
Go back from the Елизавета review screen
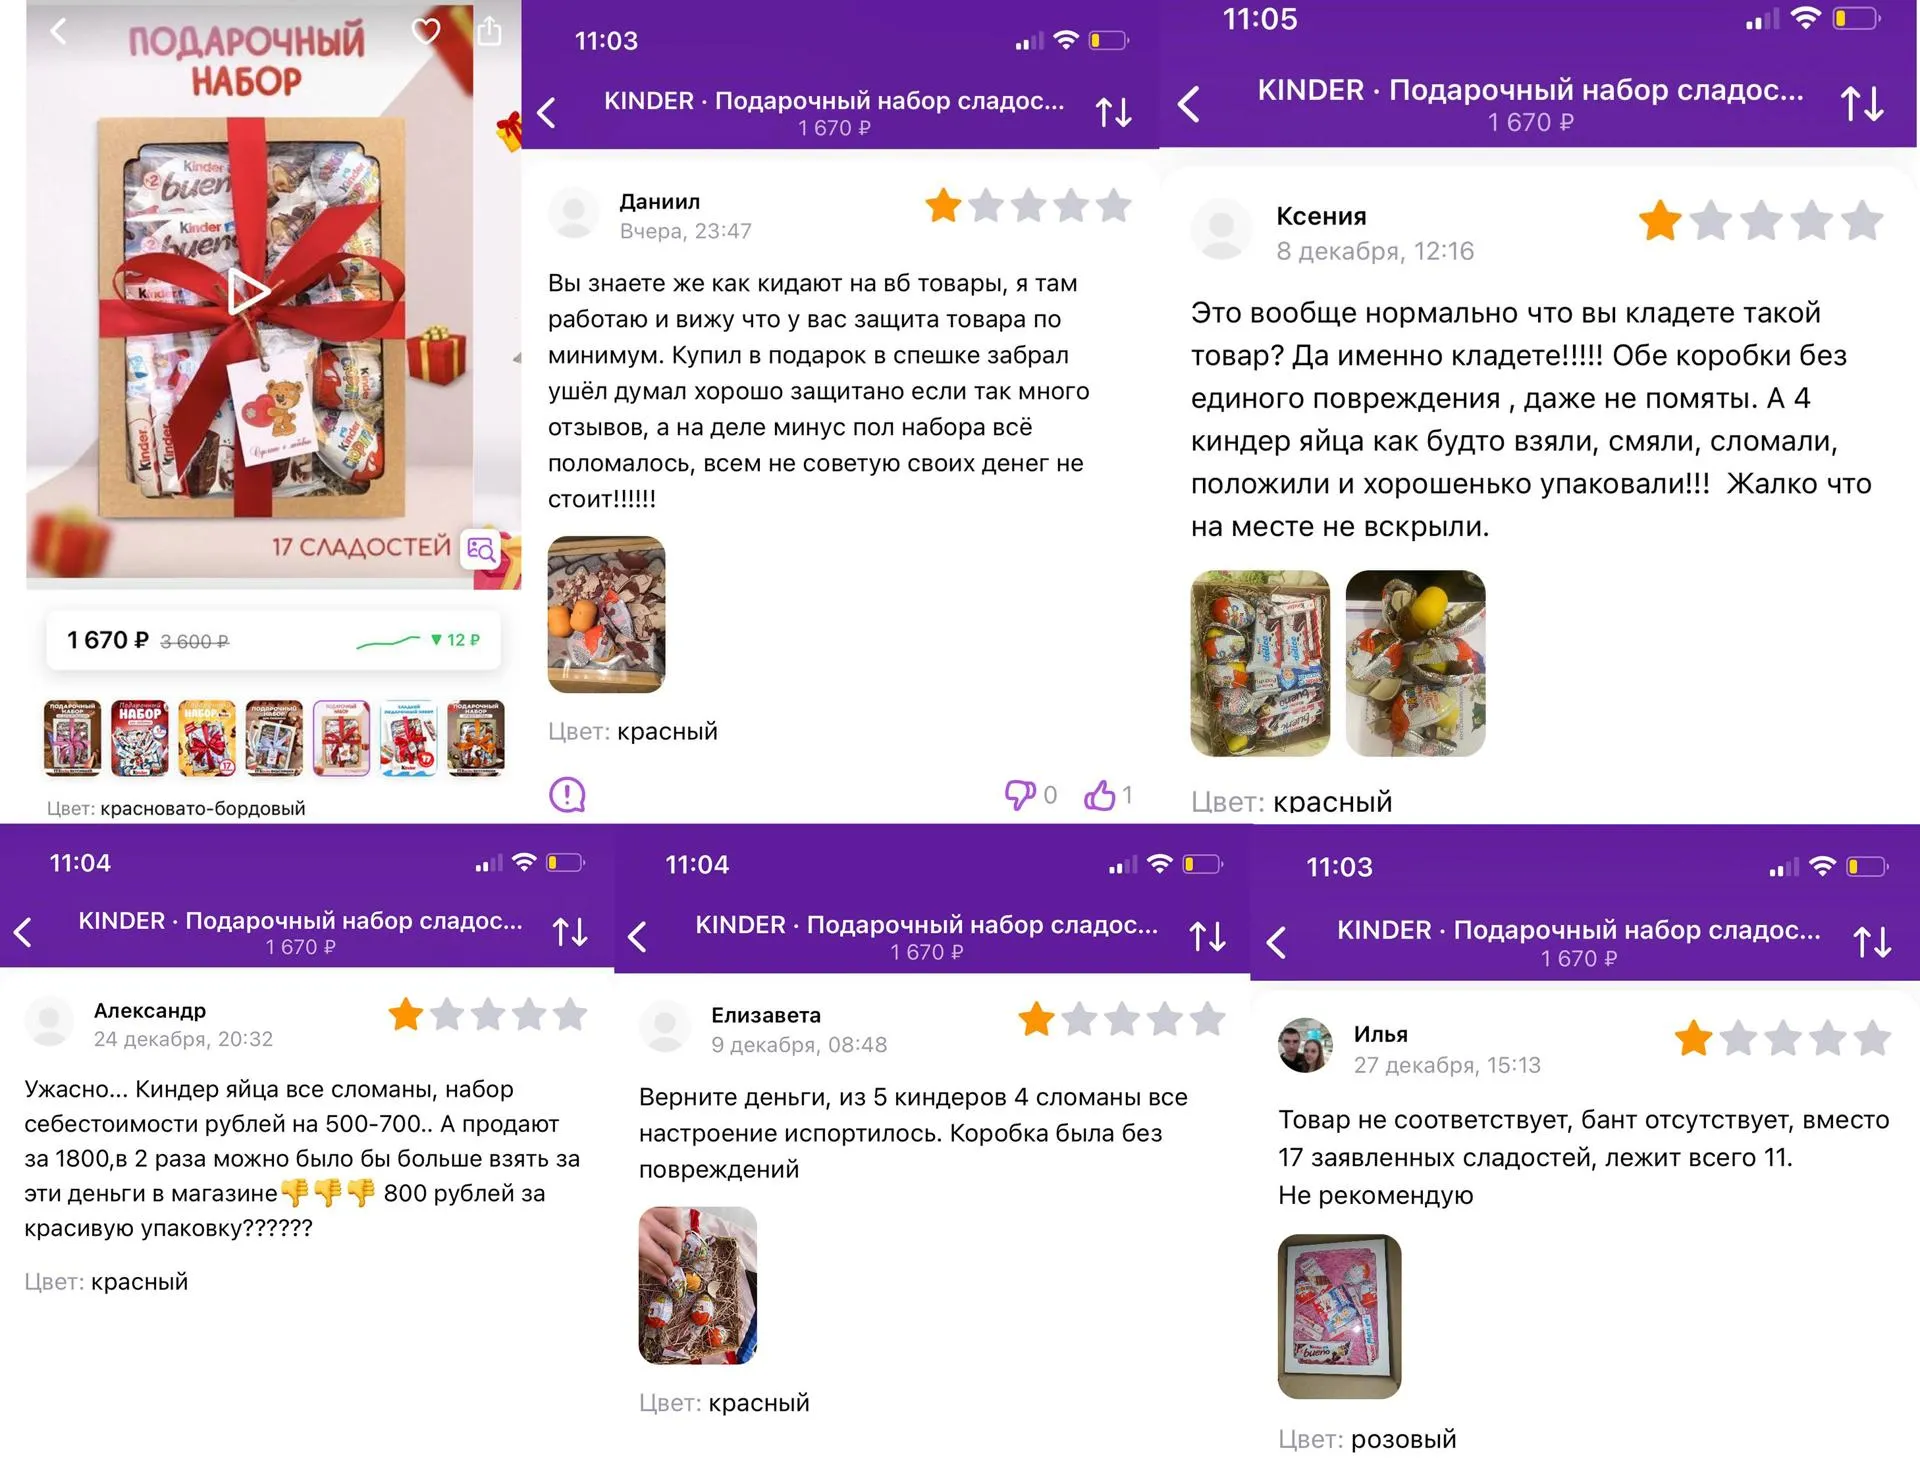637,937
